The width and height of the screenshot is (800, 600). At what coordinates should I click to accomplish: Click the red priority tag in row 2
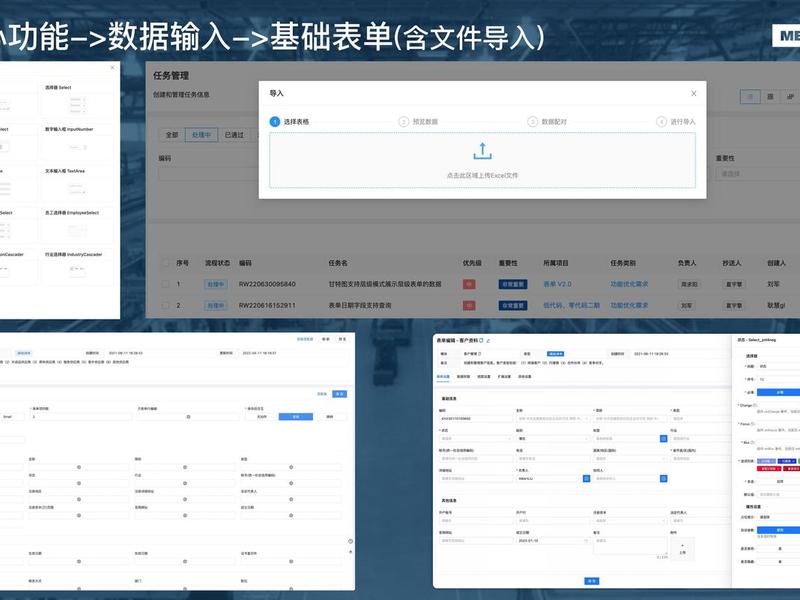click(469, 306)
